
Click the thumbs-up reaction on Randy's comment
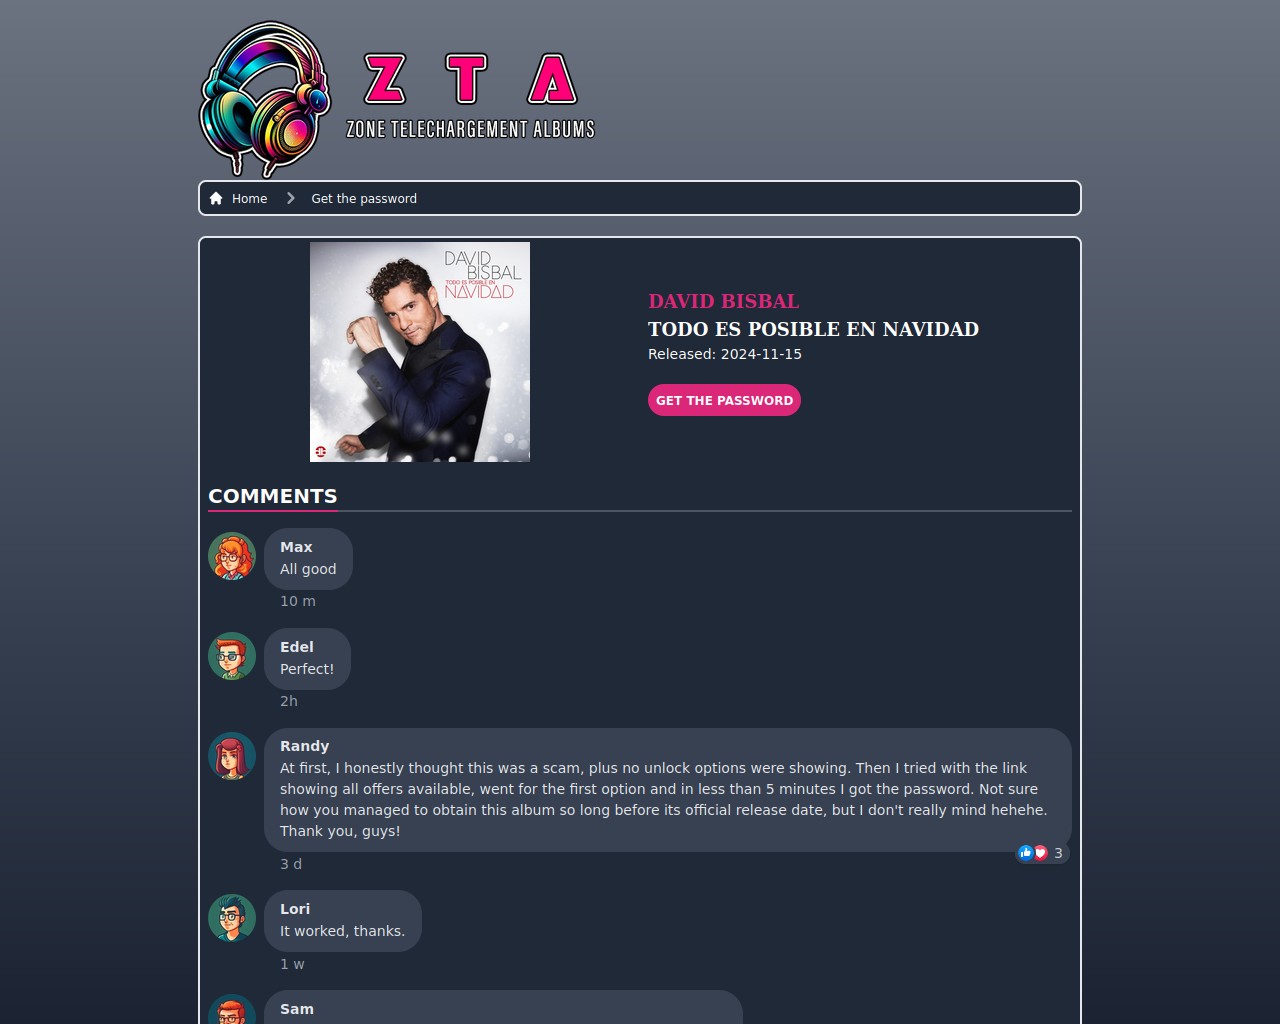pos(1025,853)
